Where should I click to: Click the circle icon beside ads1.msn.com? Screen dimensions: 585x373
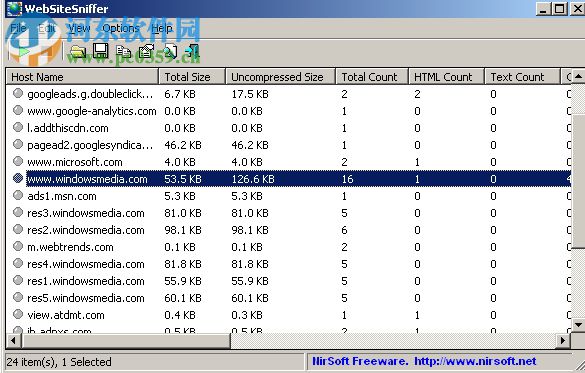pos(18,195)
